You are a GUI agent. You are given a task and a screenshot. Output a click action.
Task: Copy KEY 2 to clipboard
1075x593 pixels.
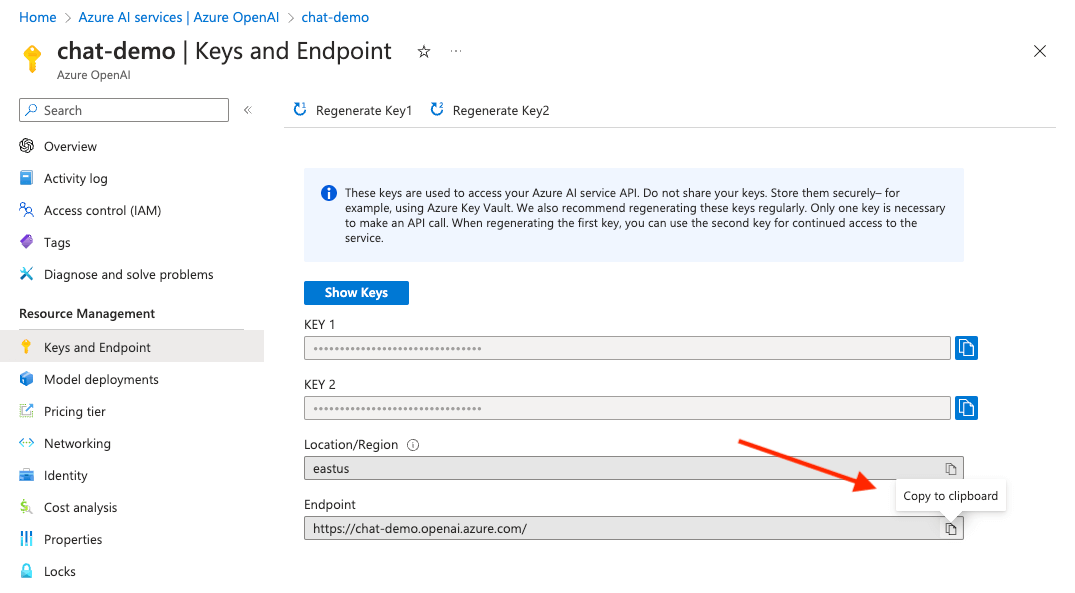tap(965, 407)
